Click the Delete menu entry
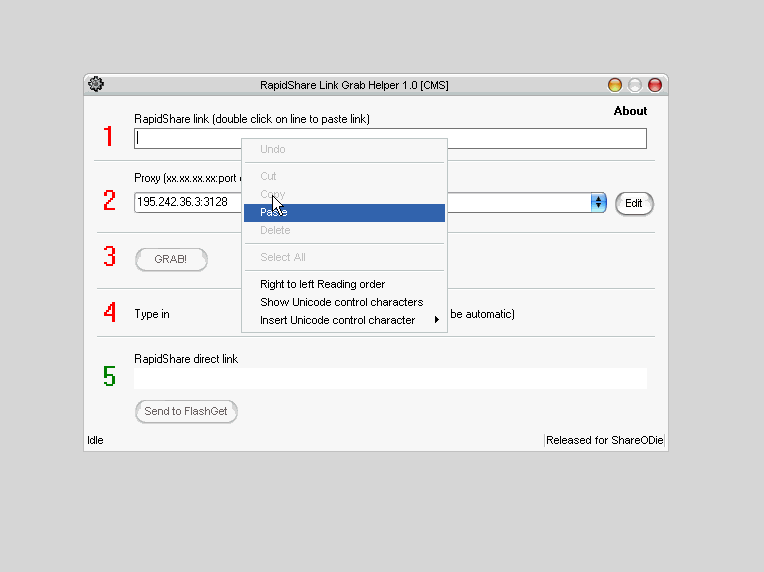 pyautogui.click(x=344, y=230)
